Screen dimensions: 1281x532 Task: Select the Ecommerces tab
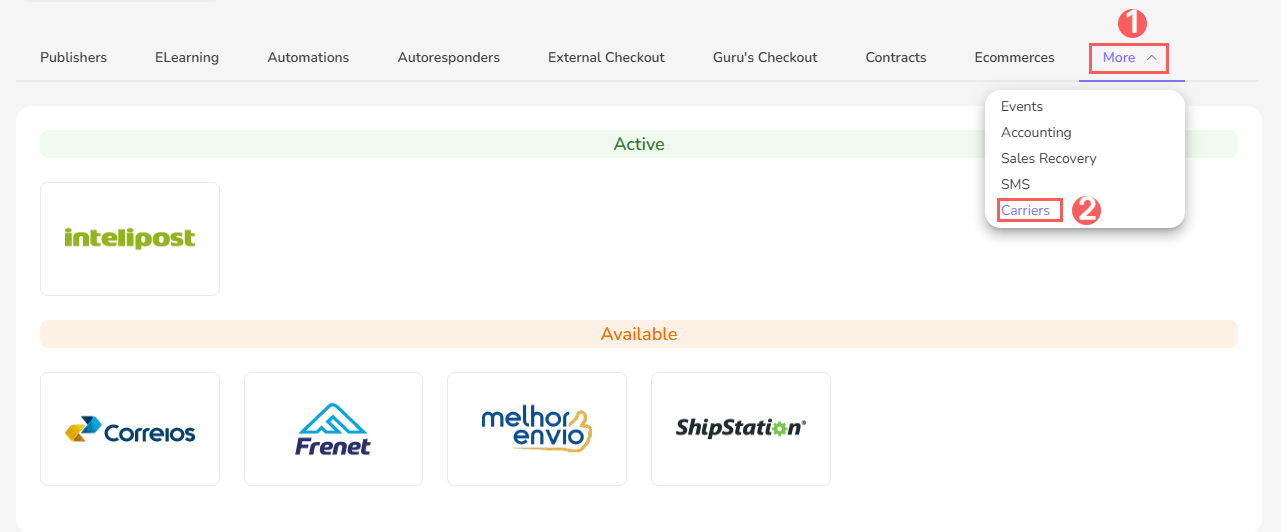point(1014,57)
